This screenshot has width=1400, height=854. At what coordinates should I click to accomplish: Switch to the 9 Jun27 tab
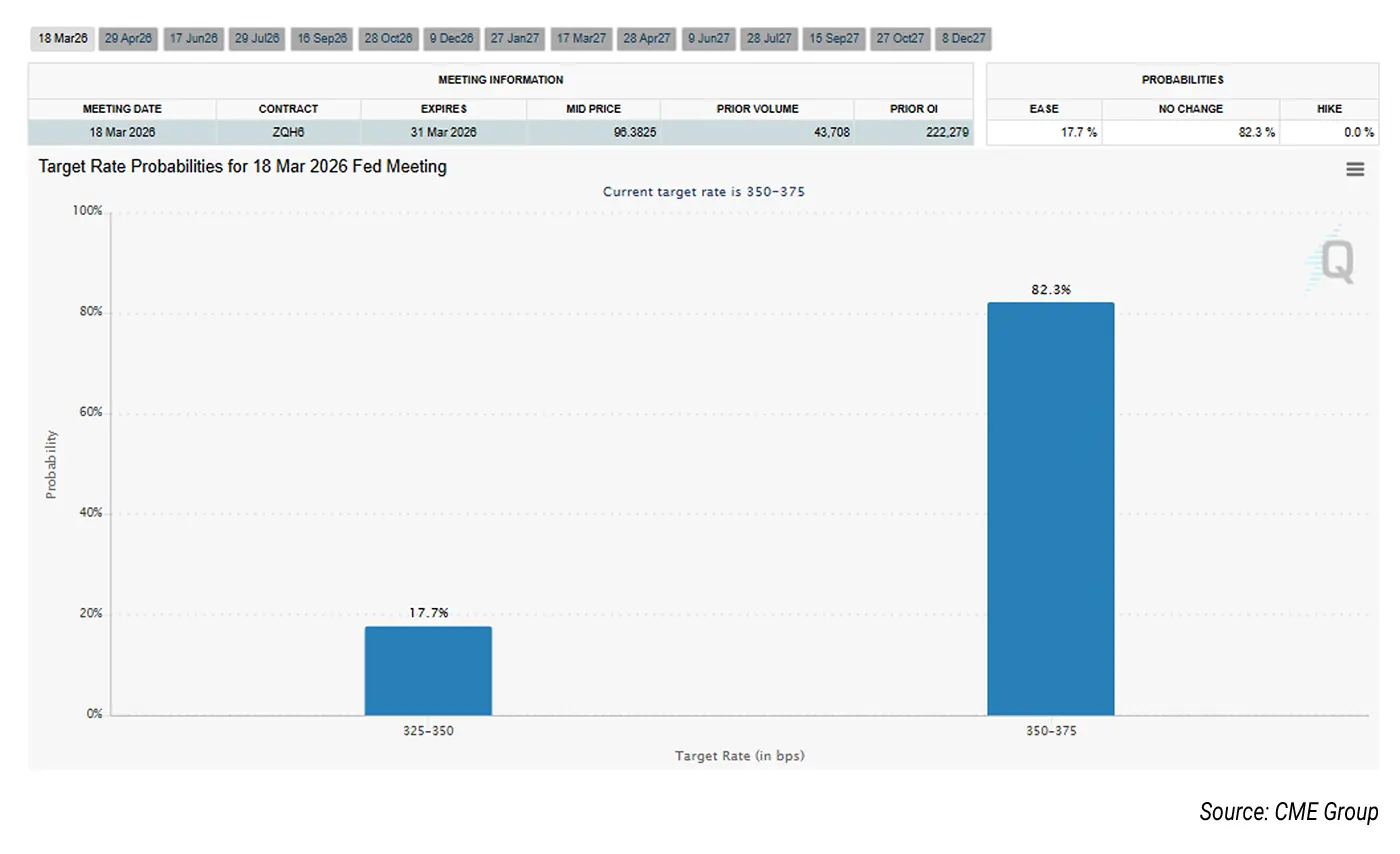point(709,39)
